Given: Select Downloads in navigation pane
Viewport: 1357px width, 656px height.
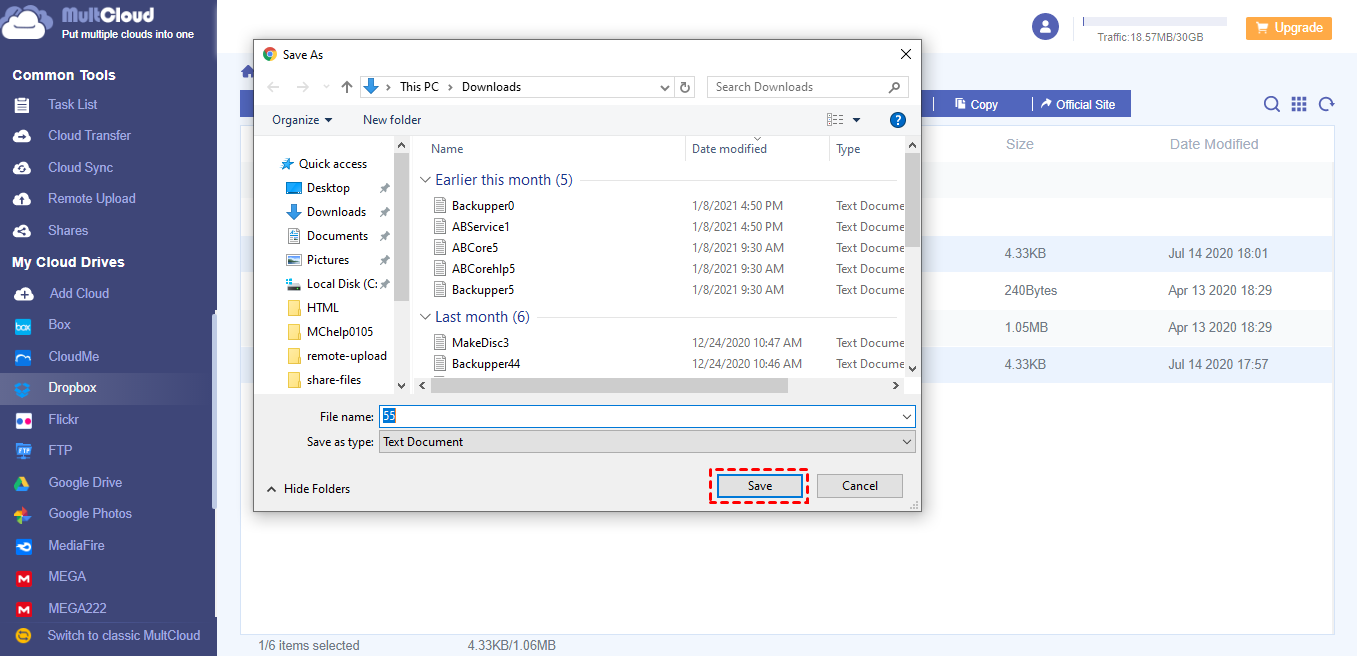Looking at the screenshot, I should point(336,212).
